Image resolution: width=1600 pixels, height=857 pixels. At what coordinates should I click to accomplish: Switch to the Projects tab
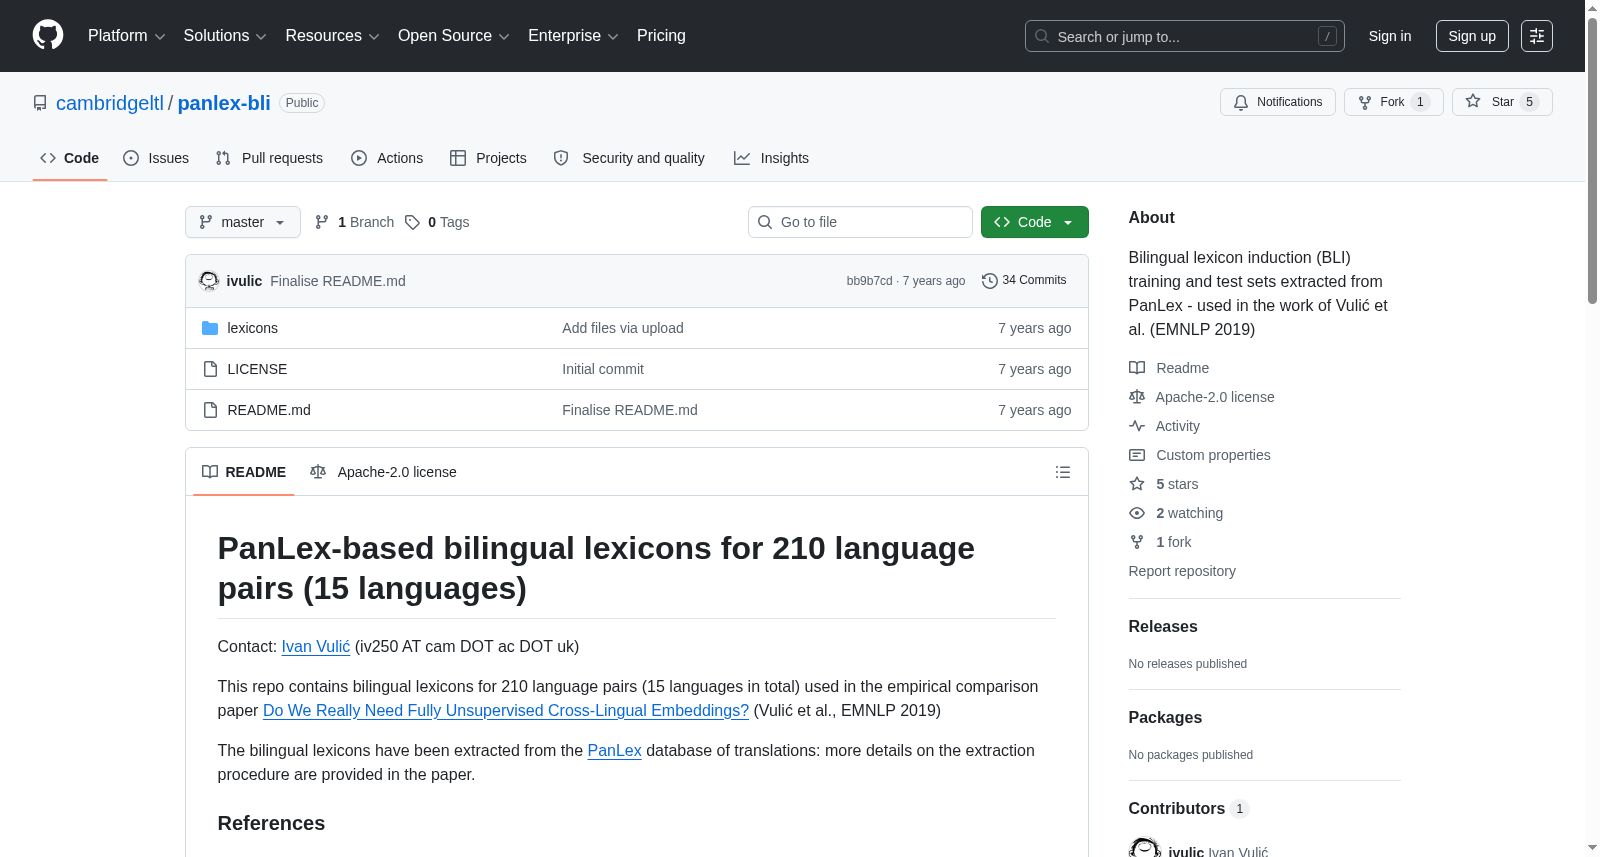(488, 158)
